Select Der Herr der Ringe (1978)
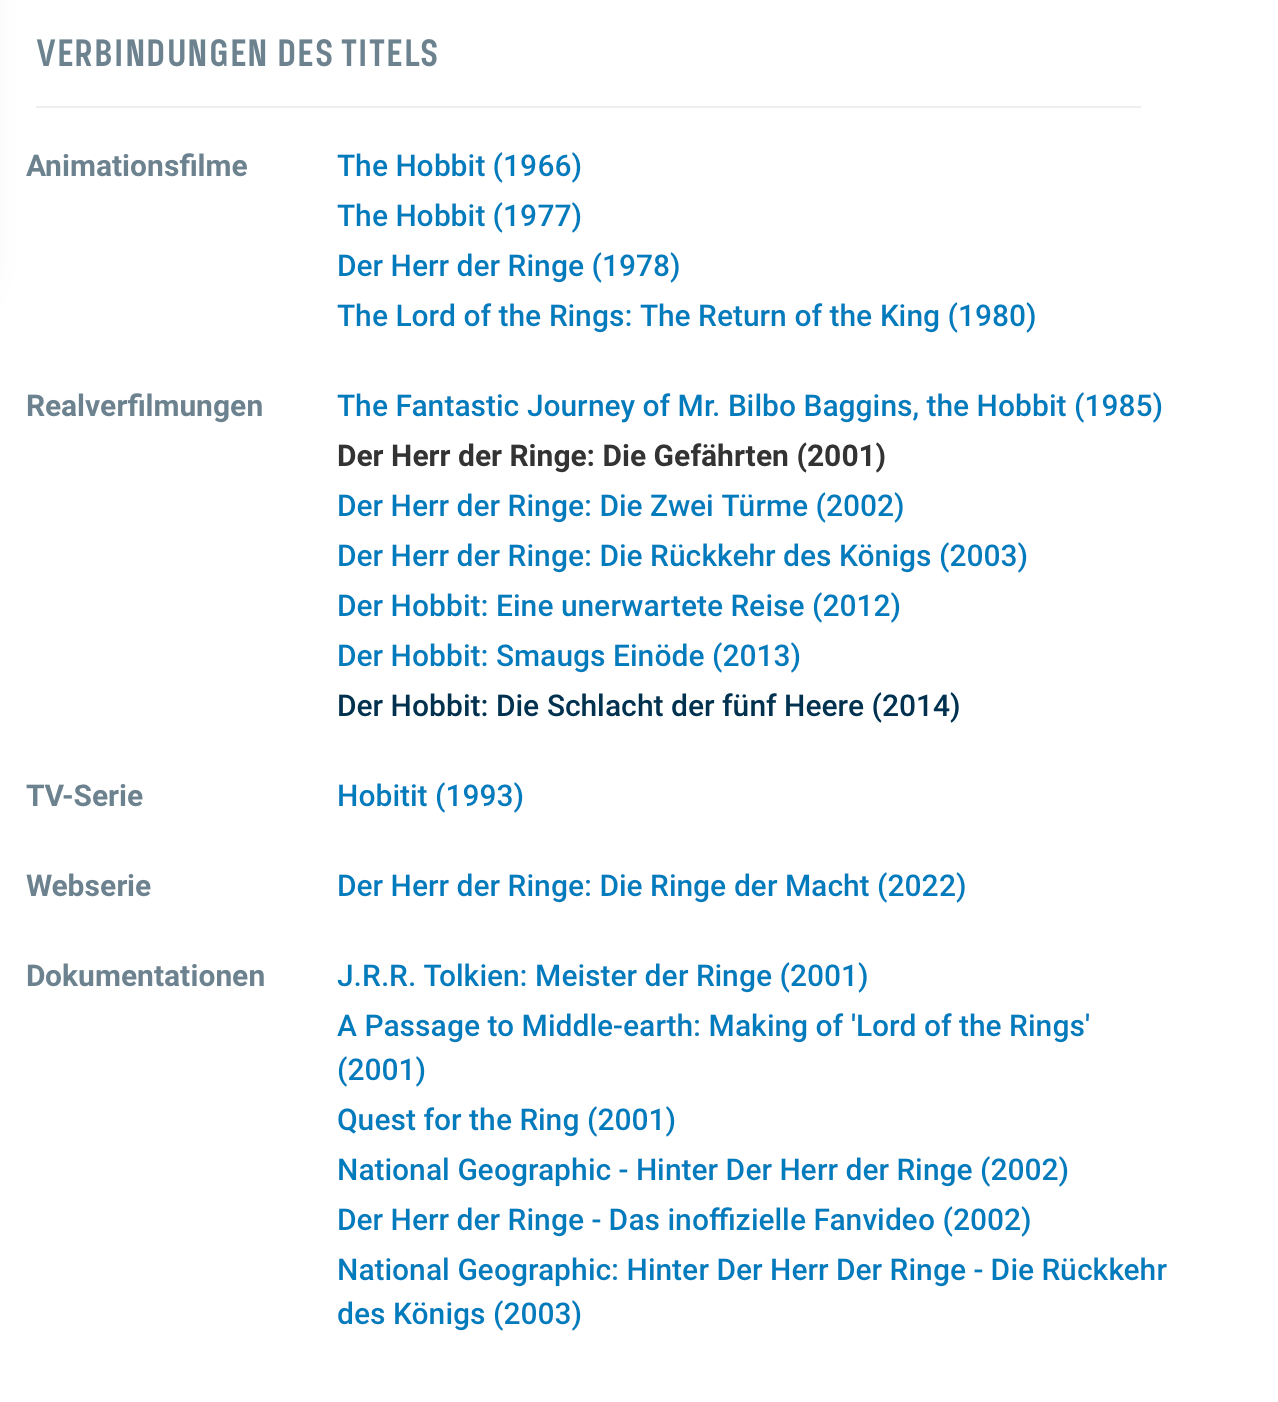The image size is (1278, 1402). click(x=508, y=266)
